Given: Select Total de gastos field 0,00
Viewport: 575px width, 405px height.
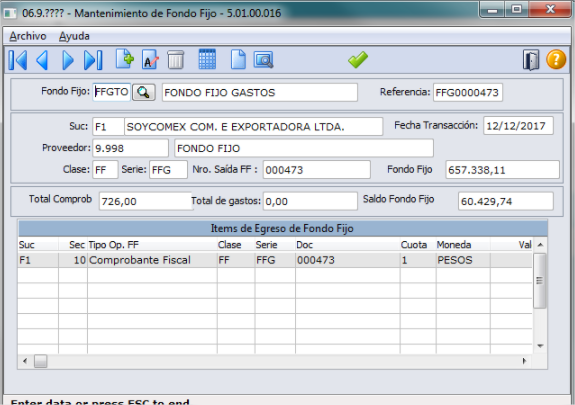Looking at the screenshot, I should click(x=310, y=201).
